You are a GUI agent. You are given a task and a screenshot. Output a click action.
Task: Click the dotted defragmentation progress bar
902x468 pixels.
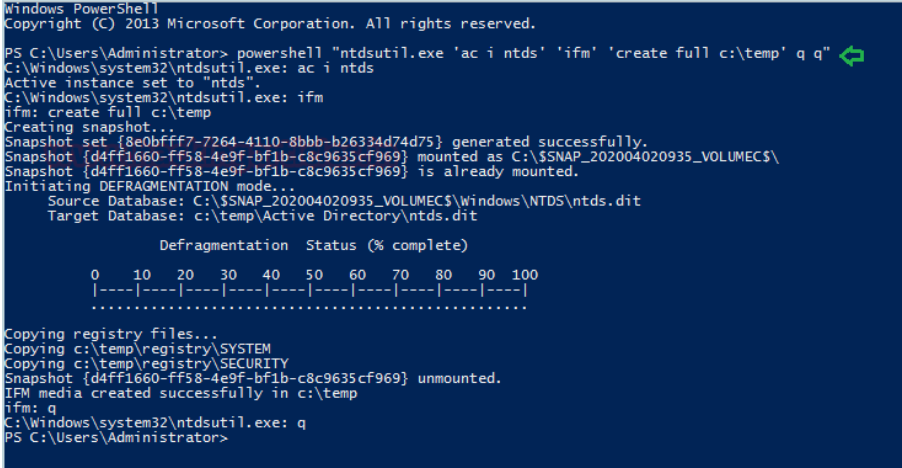309,305
